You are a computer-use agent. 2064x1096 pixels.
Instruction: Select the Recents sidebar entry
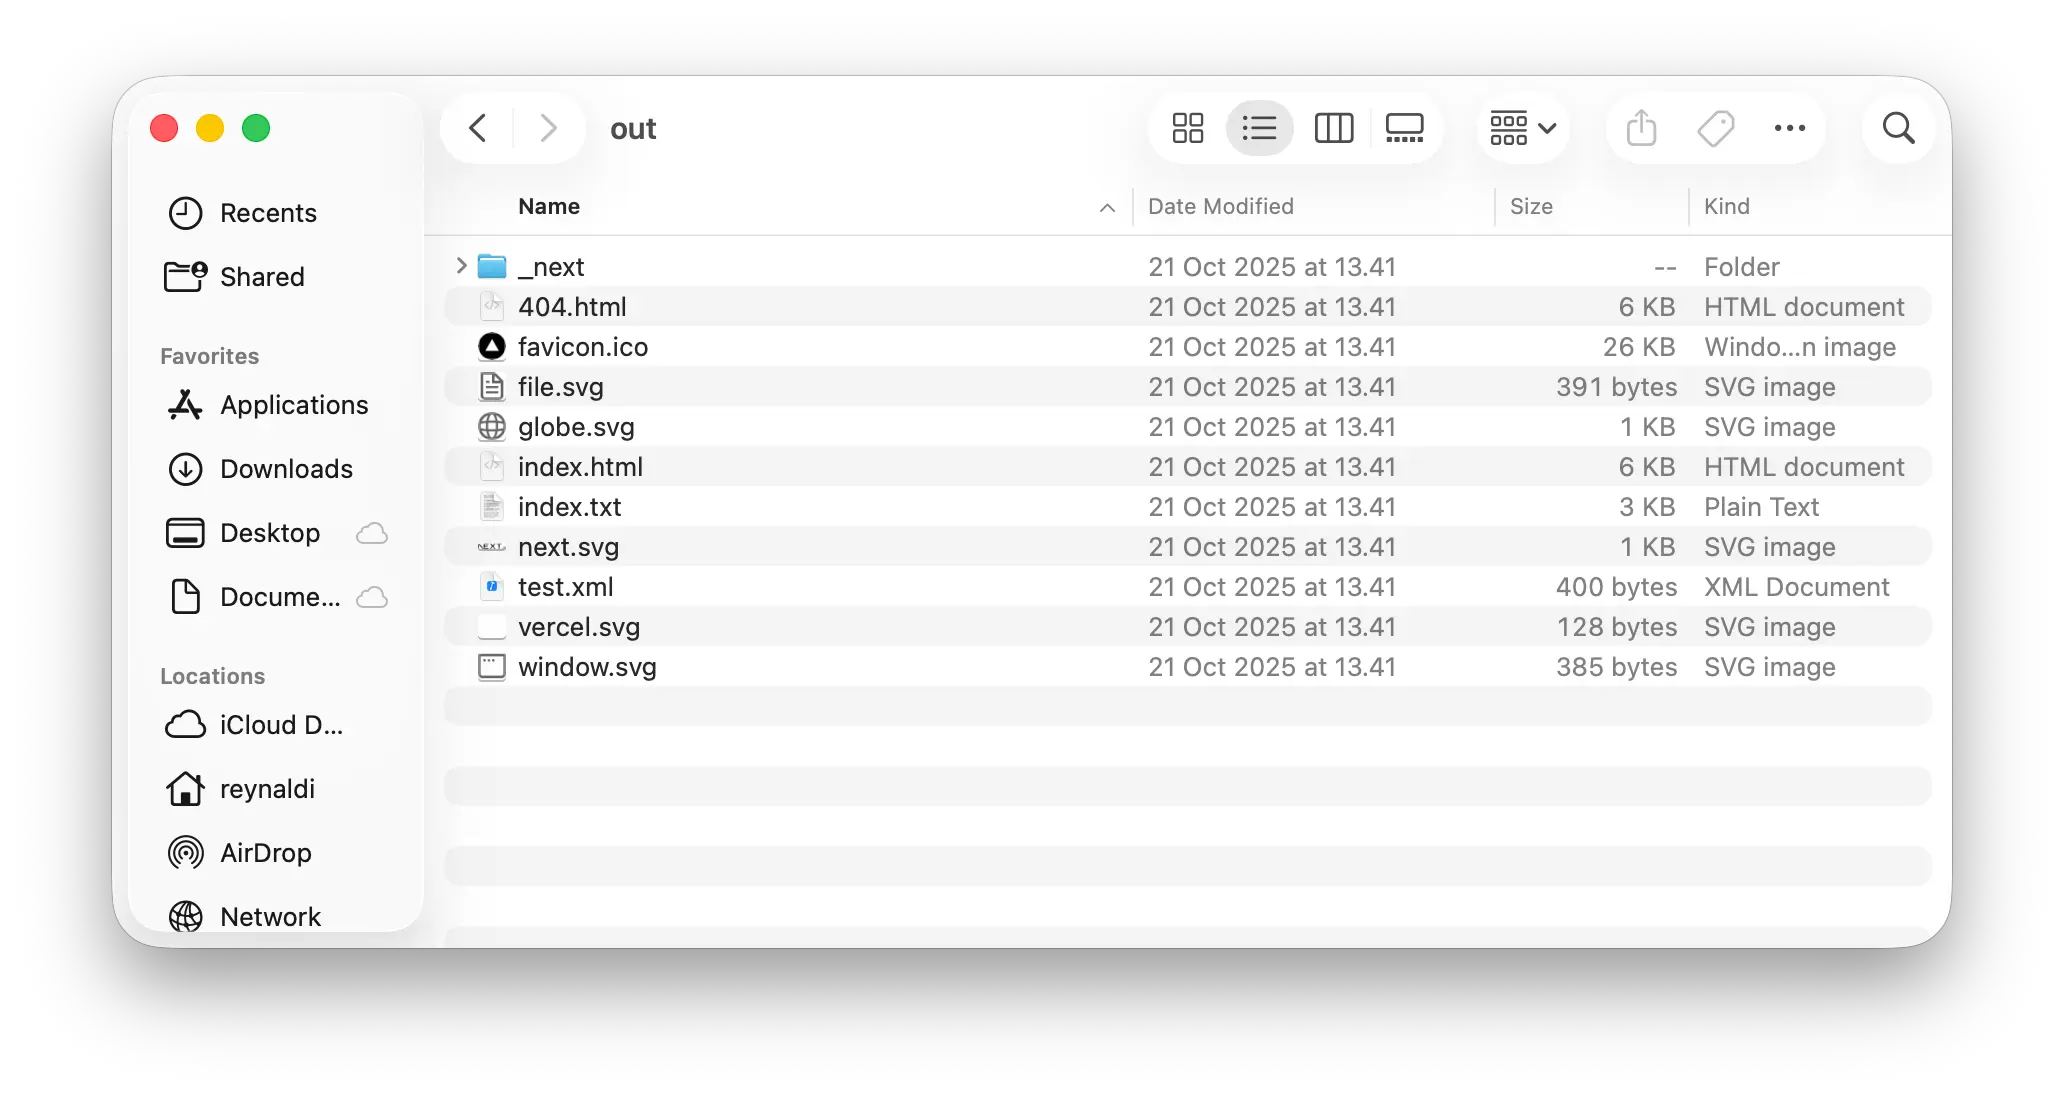[x=269, y=212]
